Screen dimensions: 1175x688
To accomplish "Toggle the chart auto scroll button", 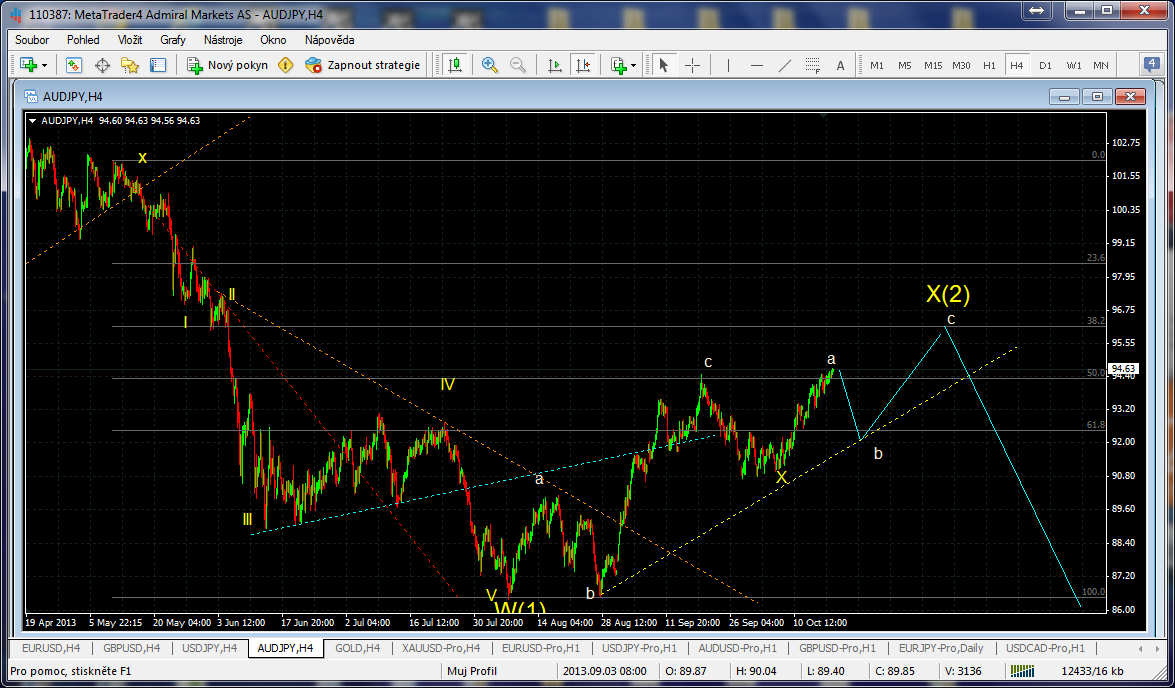I will pyautogui.click(x=555, y=65).
